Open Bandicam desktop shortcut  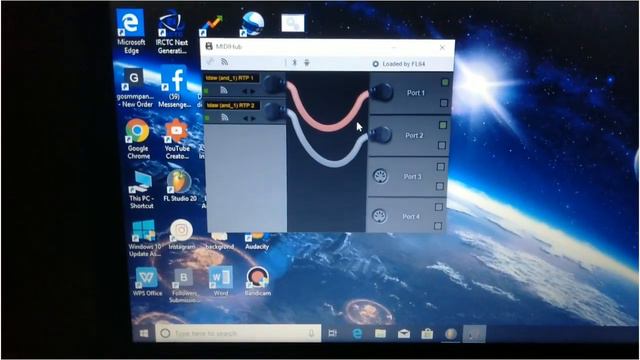tap(258, 281)
